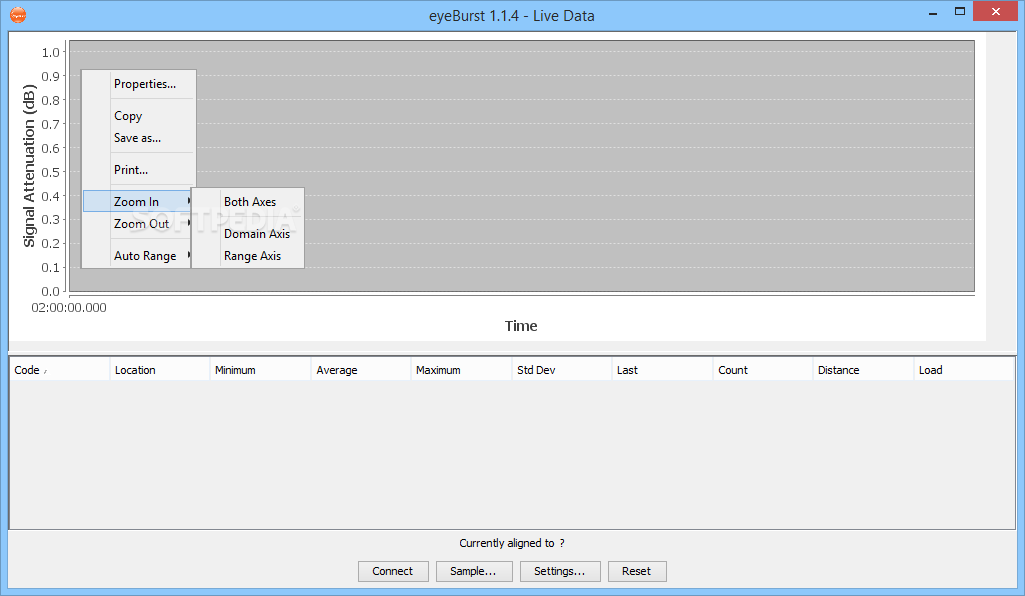Click the Count column header
The image size is (1025, 596).
(763, 370)
